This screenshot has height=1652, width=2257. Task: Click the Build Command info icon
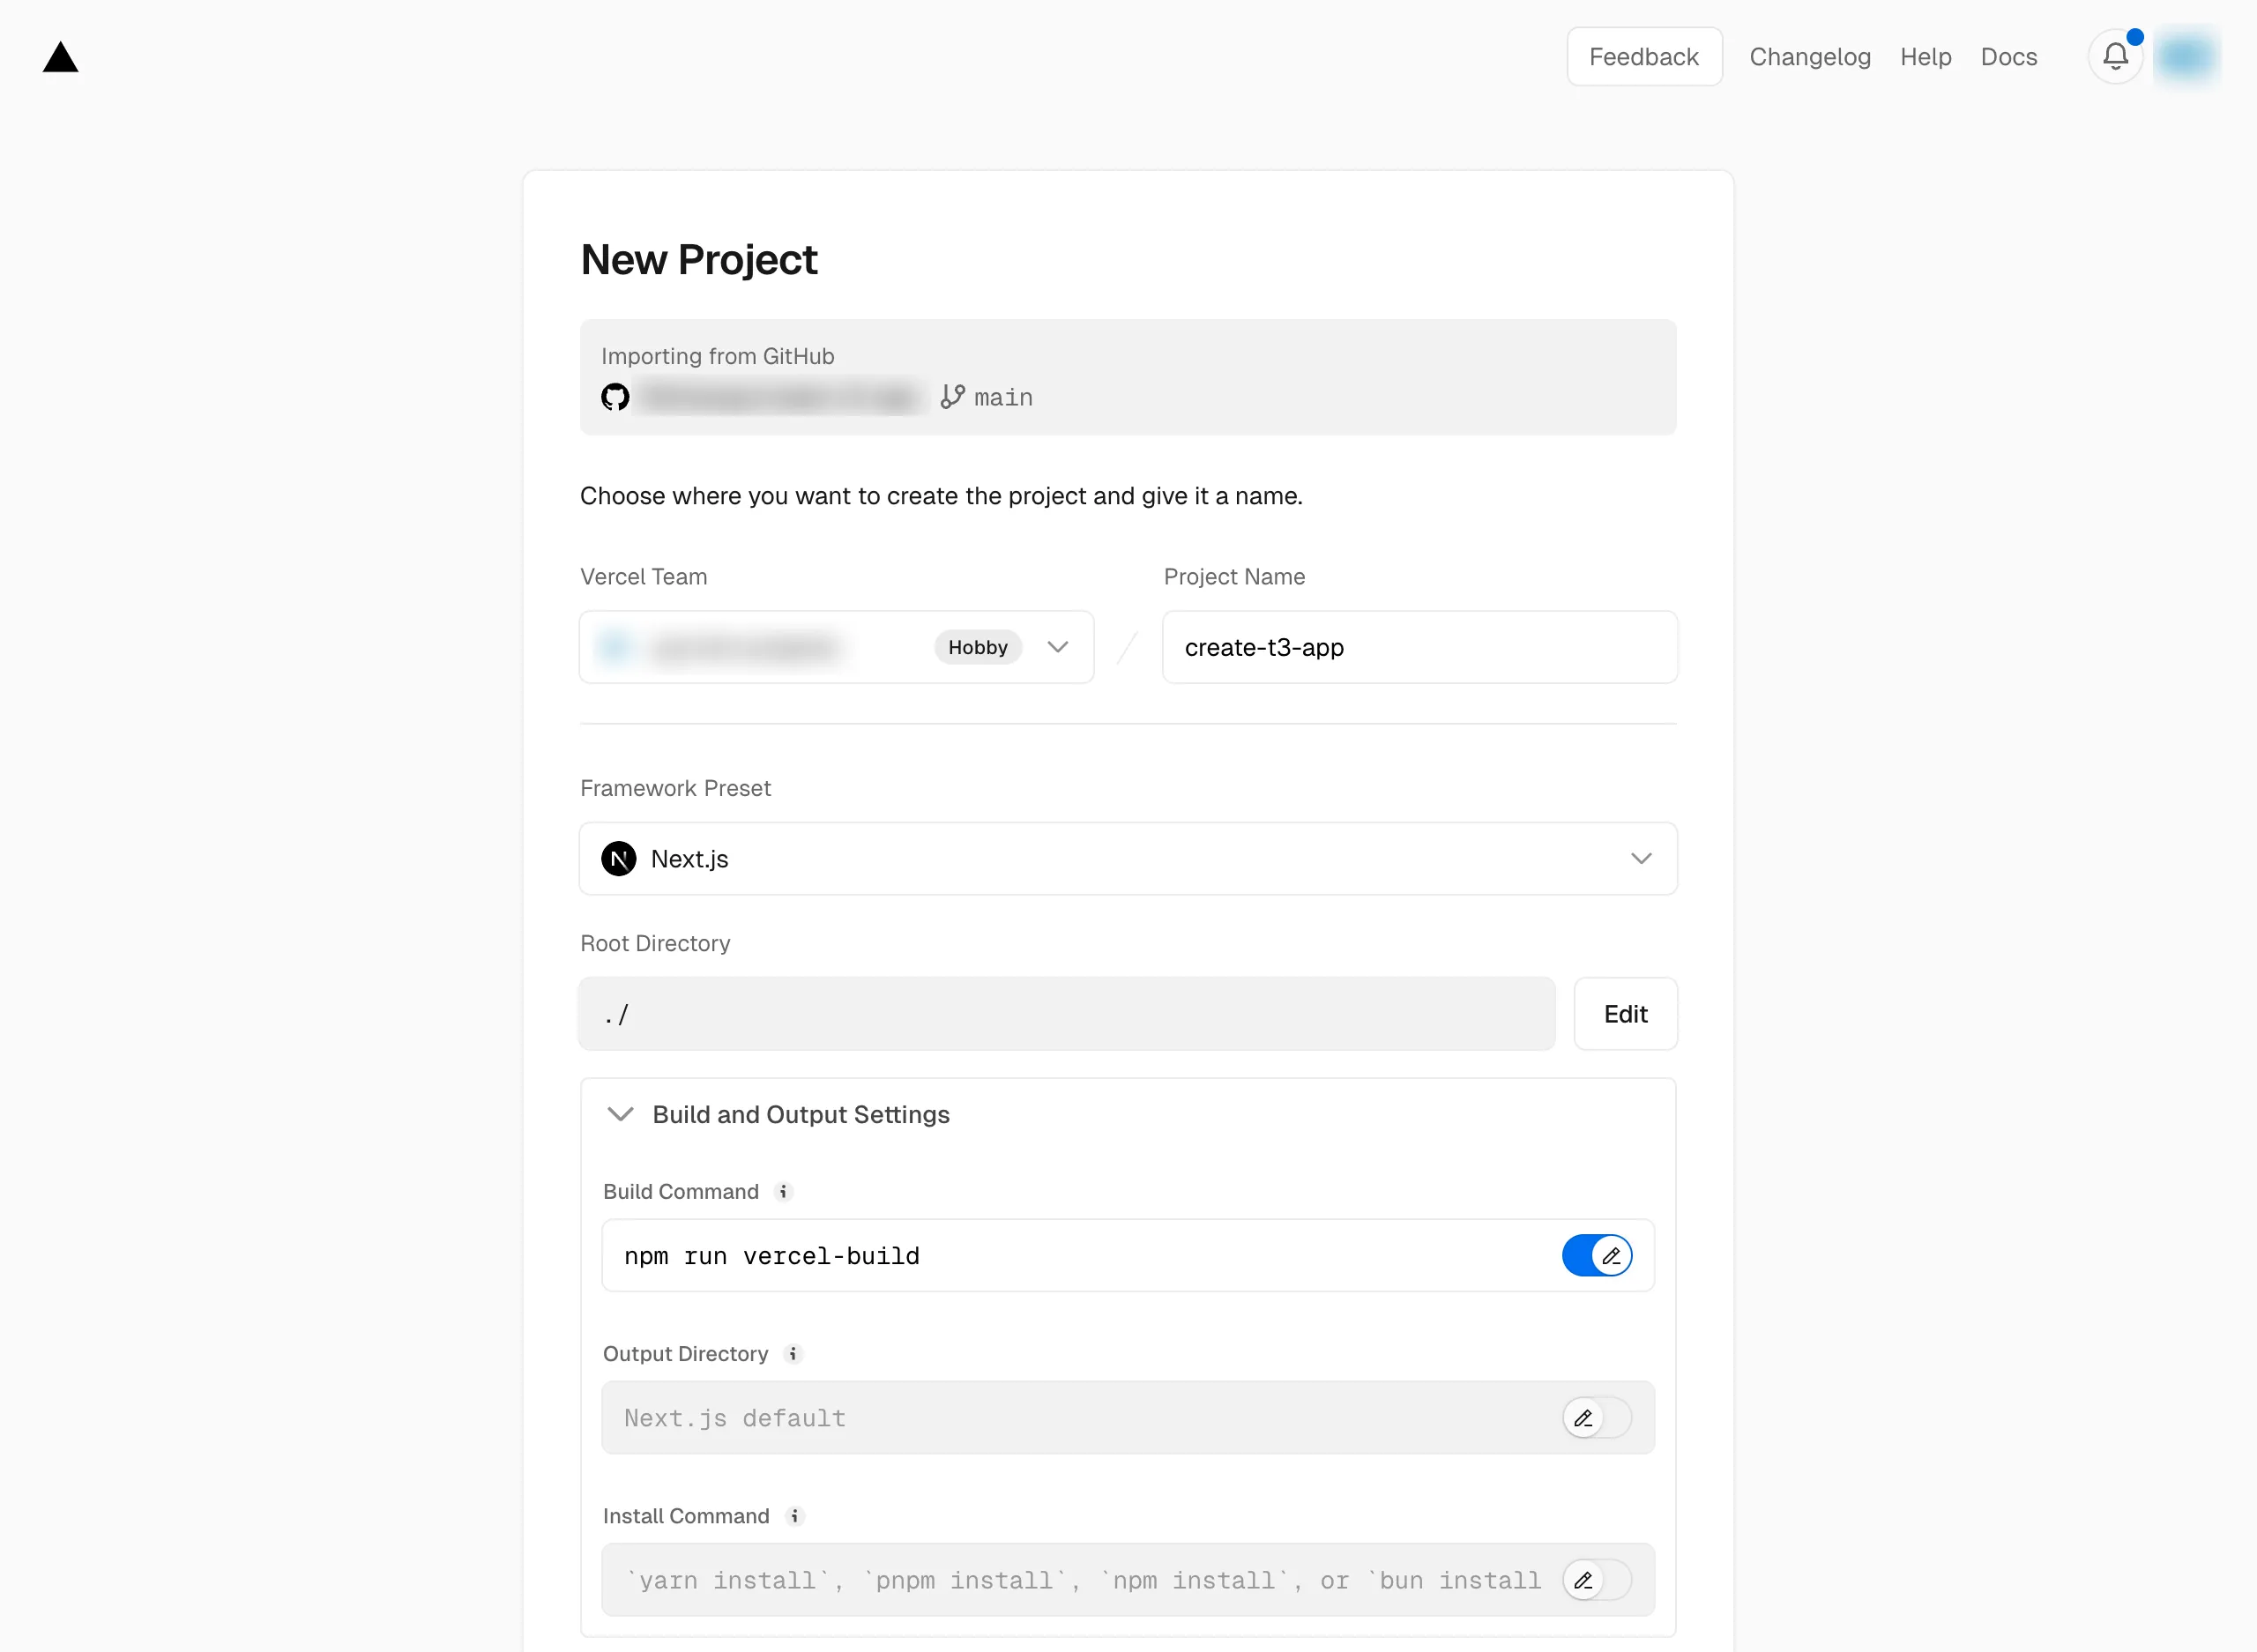(784, 1192)
